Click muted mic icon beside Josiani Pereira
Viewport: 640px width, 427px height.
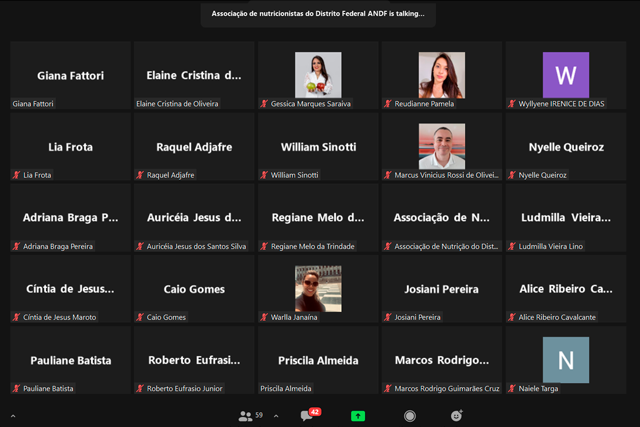[387, 317]
